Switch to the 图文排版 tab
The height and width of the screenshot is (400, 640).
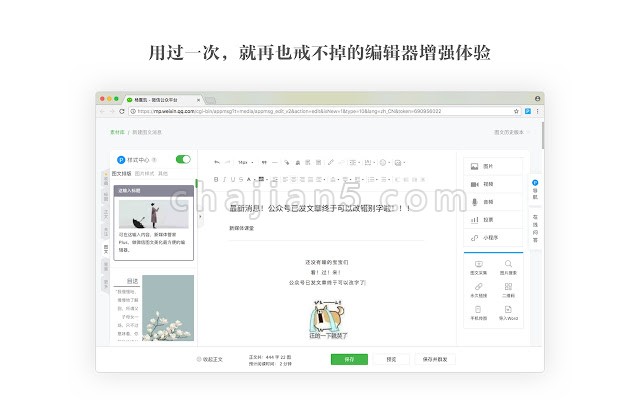pyautogui.click(x=122, y=173)
